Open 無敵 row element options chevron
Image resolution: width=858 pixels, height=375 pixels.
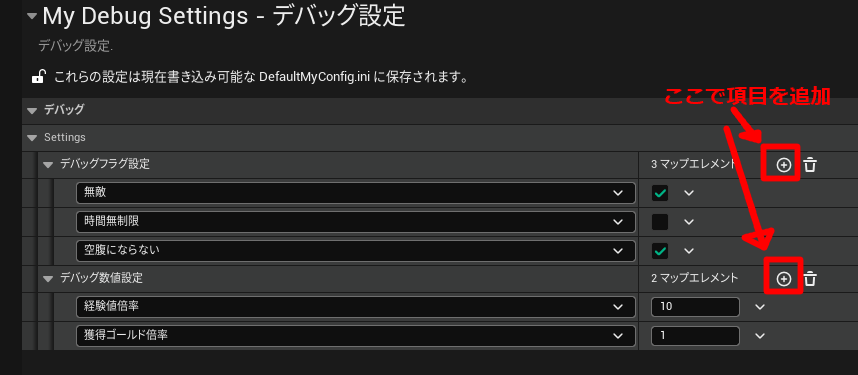tap(689, 193)
